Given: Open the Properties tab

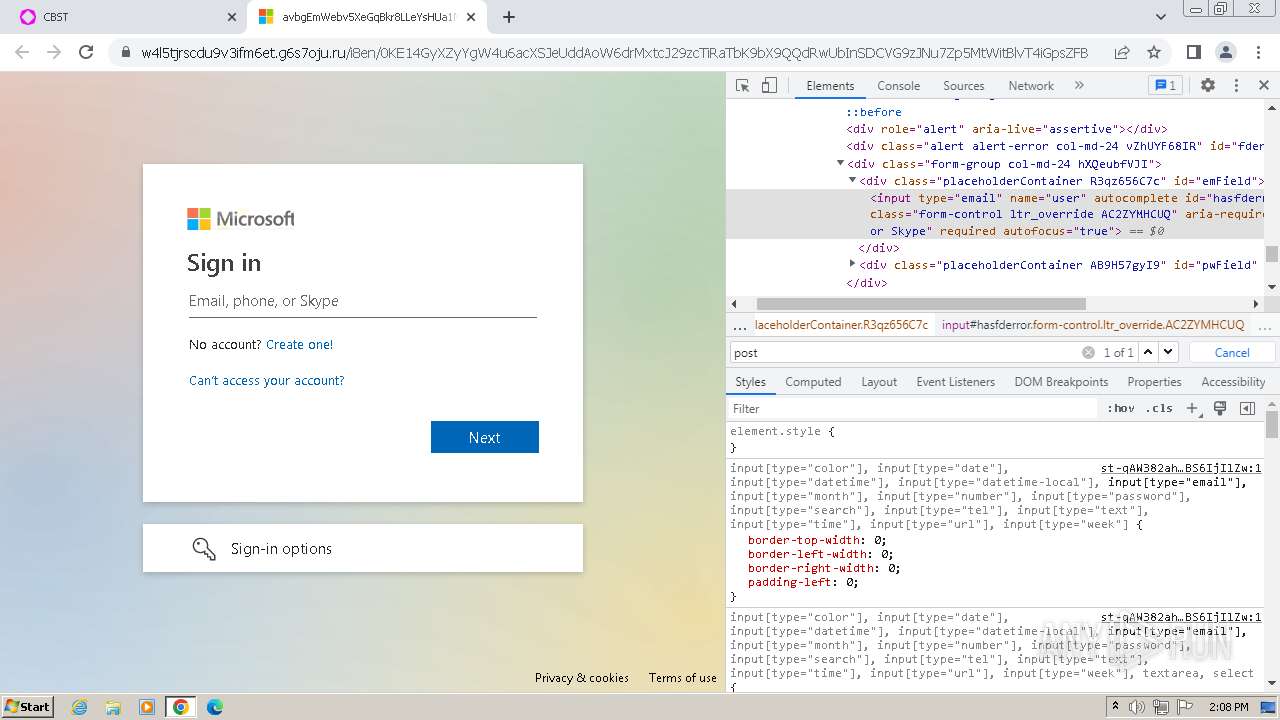Looking at the screenshot, I should (1154, 382).
